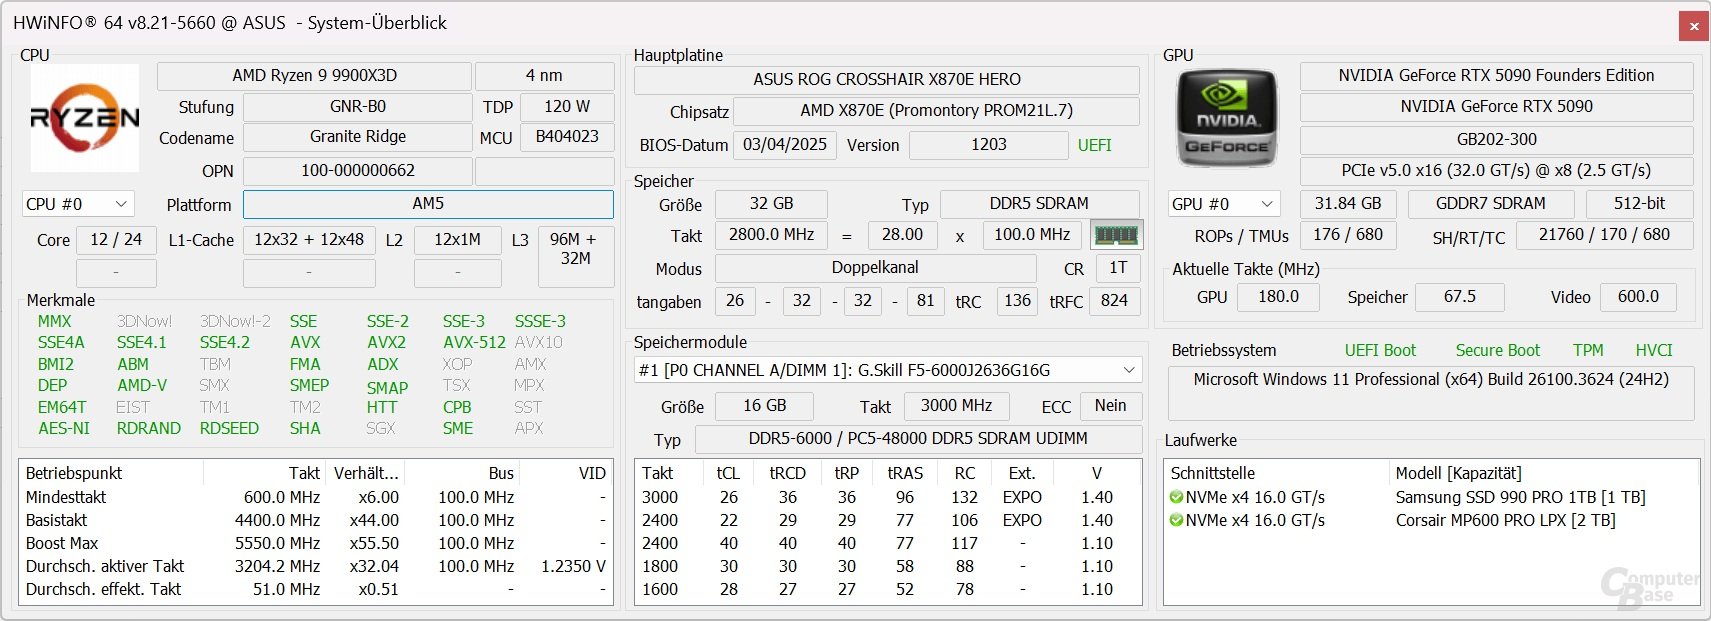Viewport: 1711px width, 621px height.
Task: Click the RTX 5090 Founders Edition field
Action: coord(1496,76)
